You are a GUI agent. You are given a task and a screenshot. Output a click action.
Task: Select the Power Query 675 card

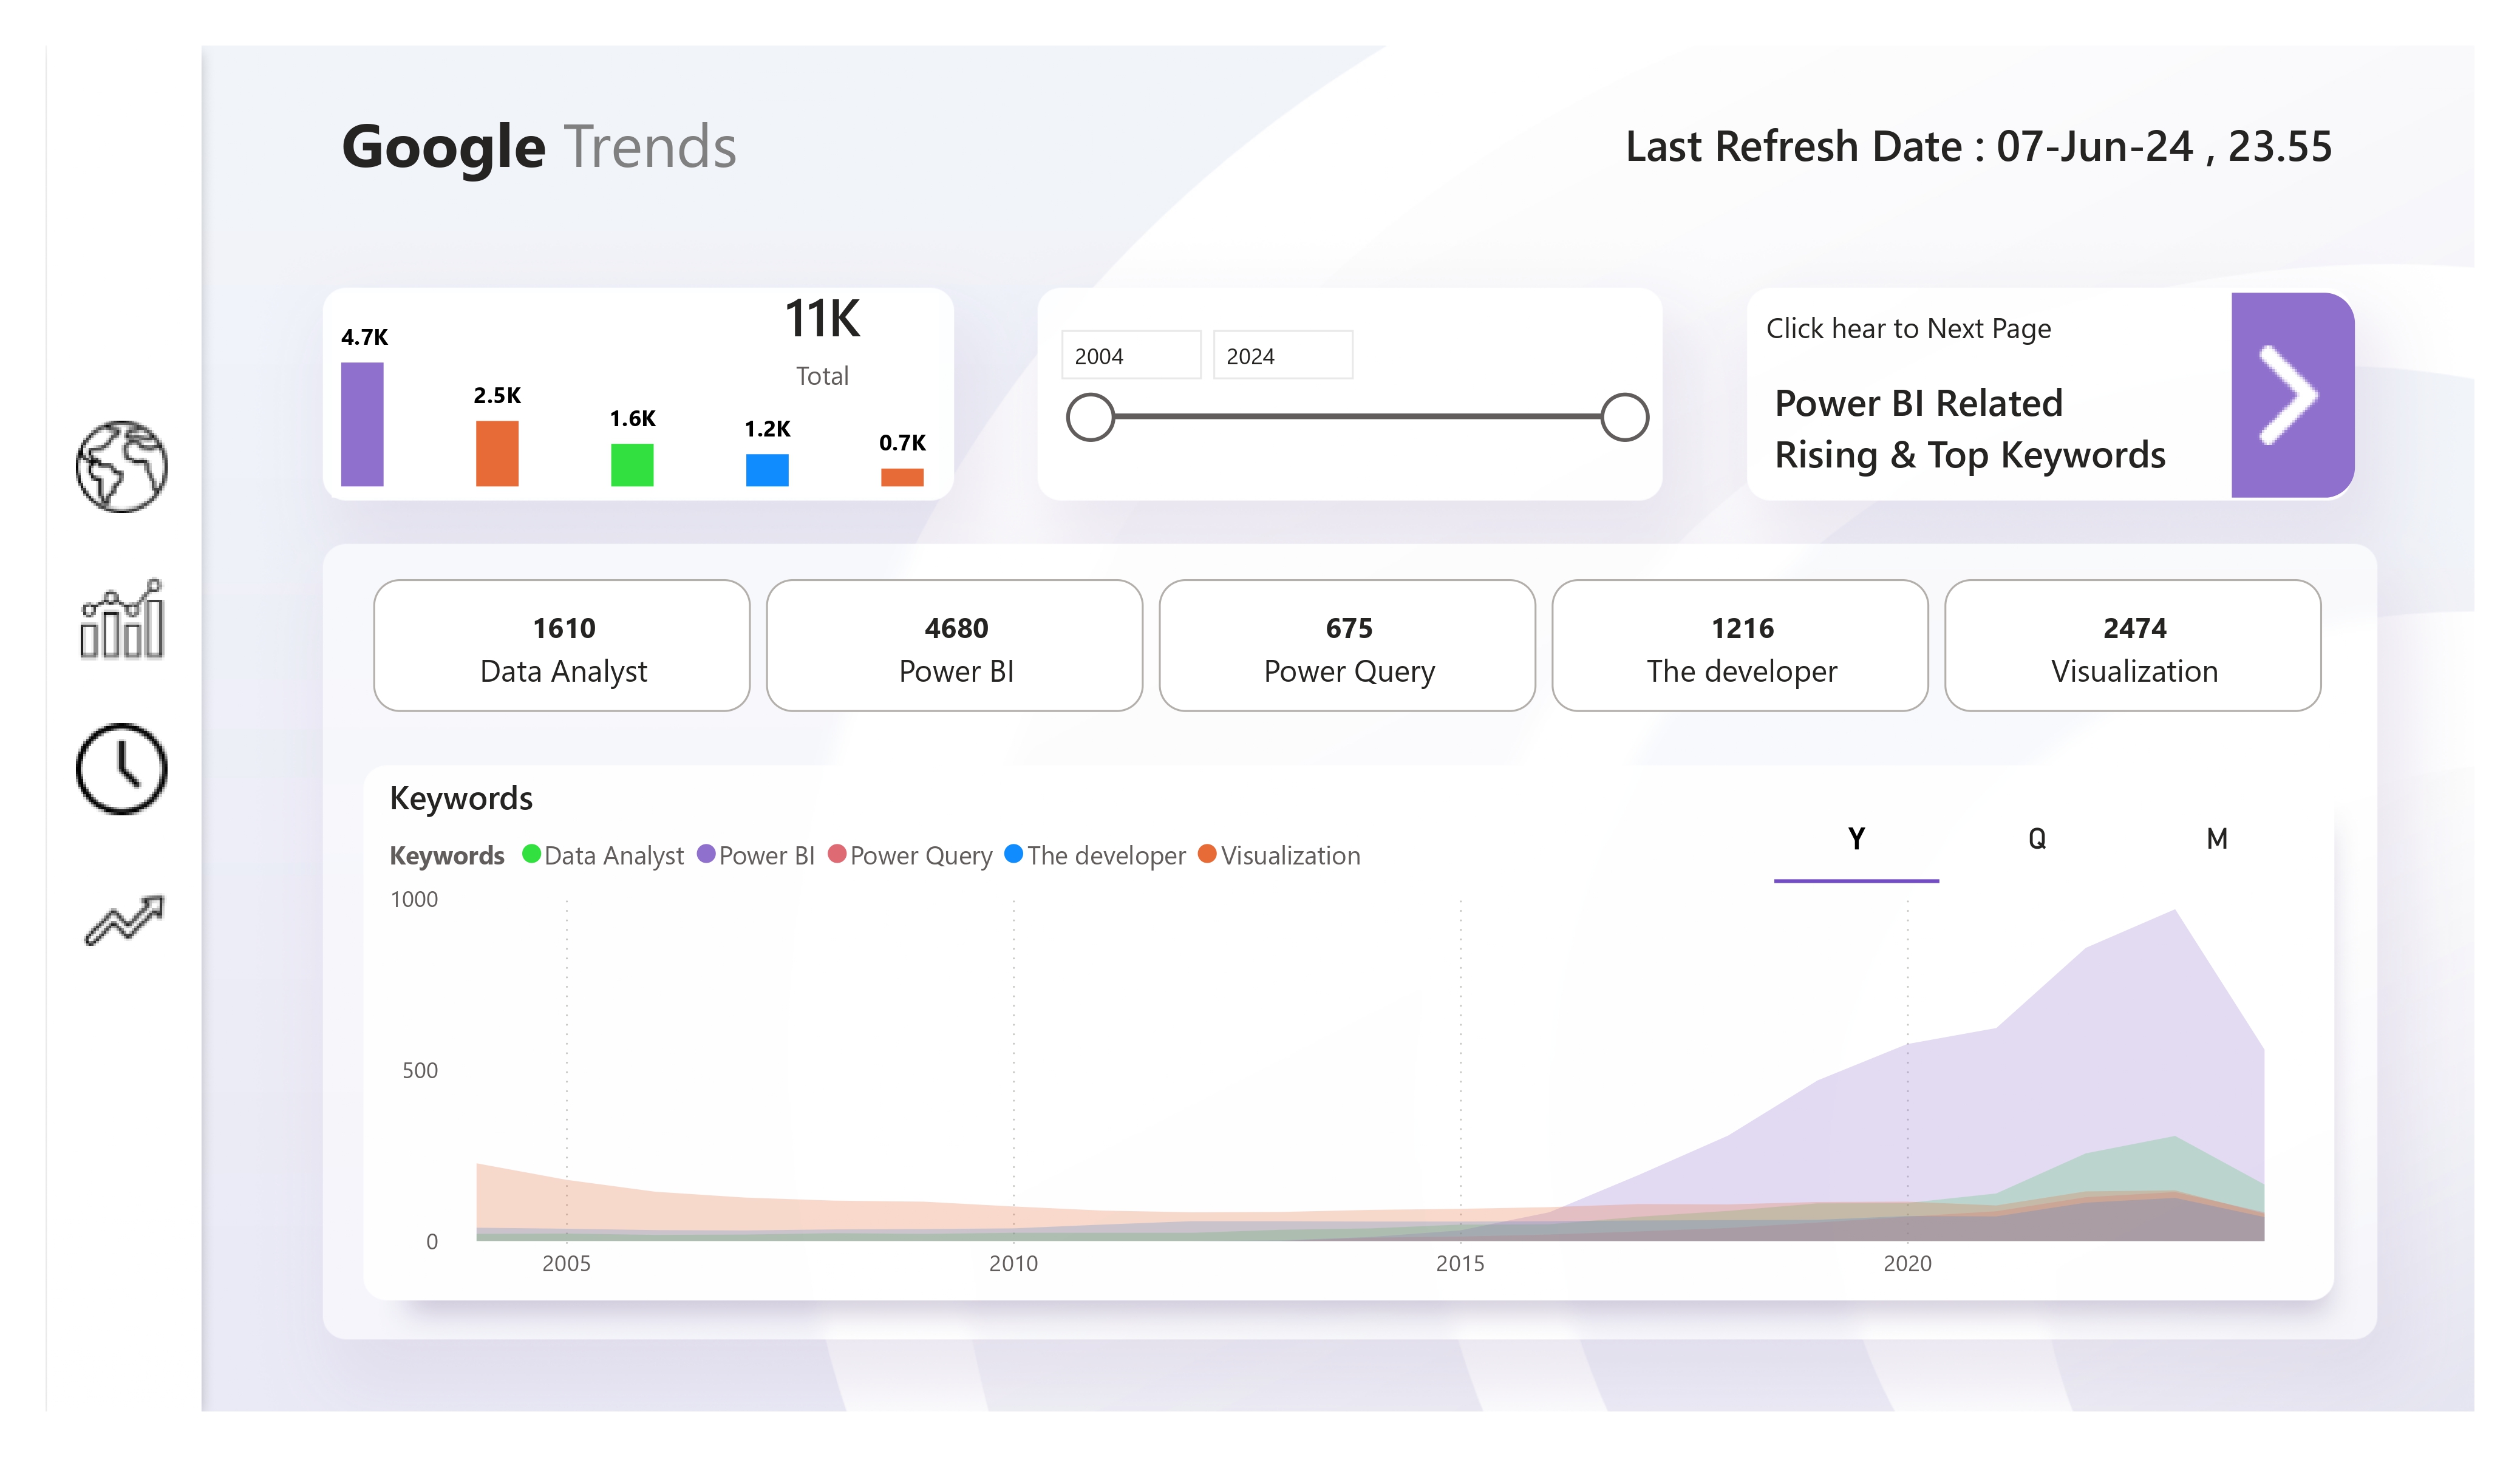pos(1348,646)
